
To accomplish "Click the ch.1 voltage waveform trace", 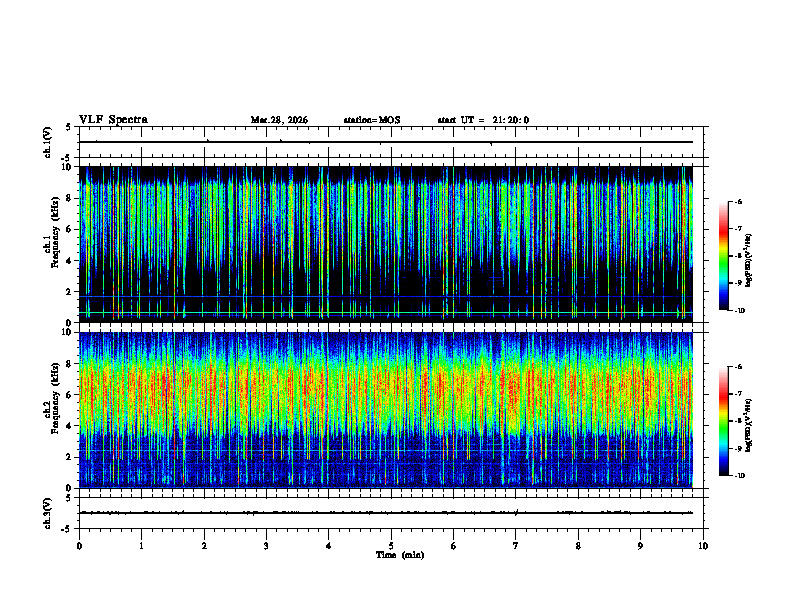I will pos(386,142).
